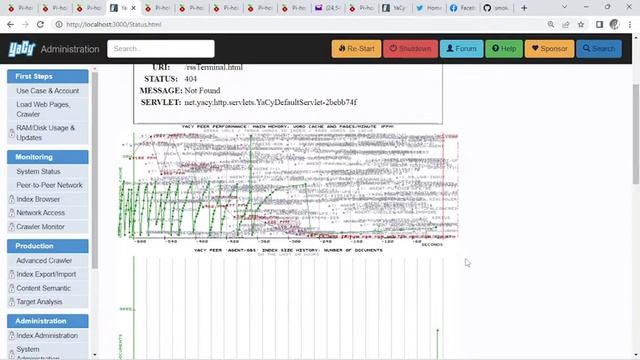The width and height of the screenshot is (640, 360).
Task: Focus the YaCy Search input field
Action: point(161,49)
